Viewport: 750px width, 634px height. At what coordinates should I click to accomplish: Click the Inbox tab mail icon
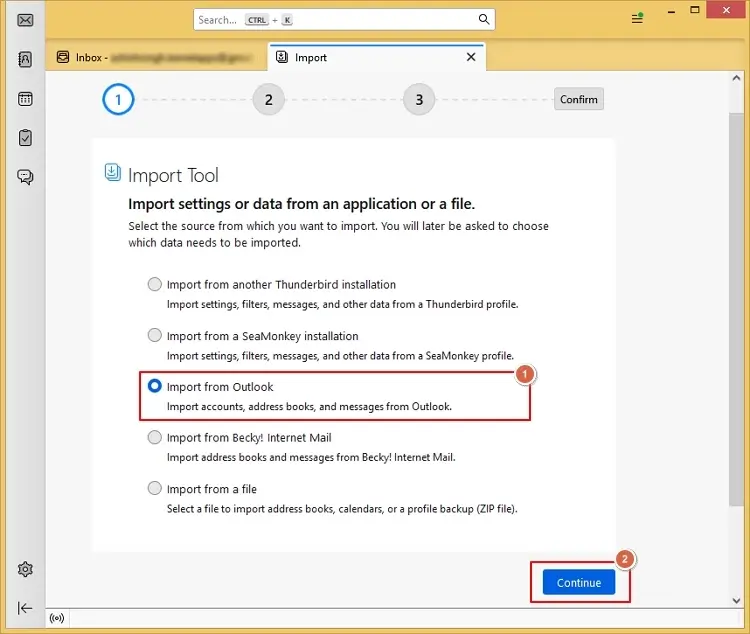(63, 57)
